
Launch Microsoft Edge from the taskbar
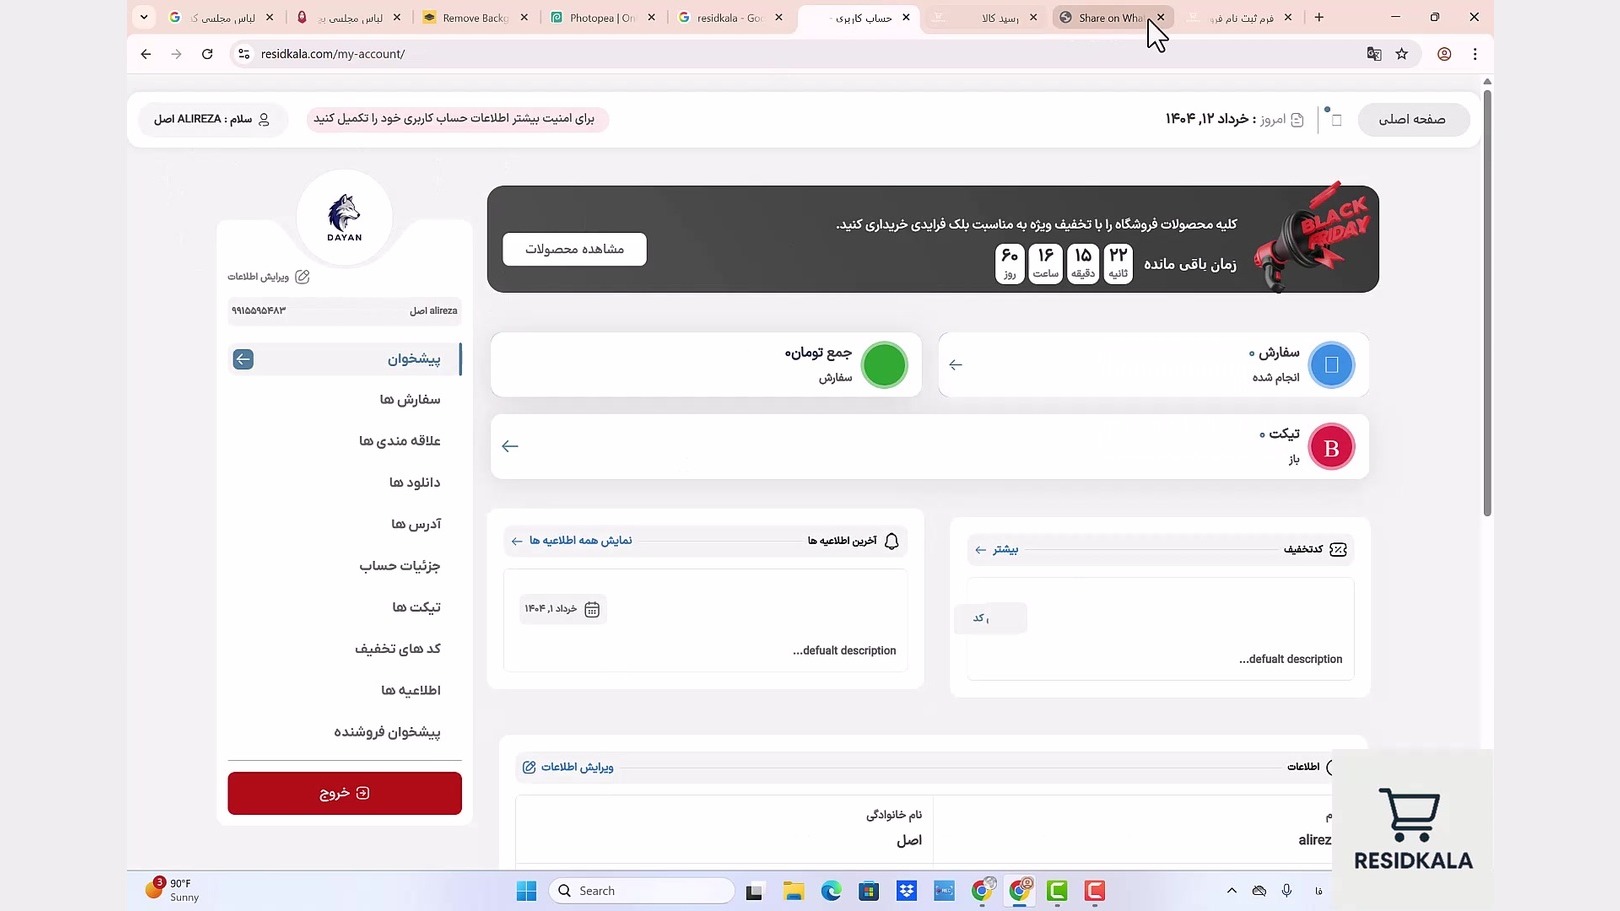[831, 891]
